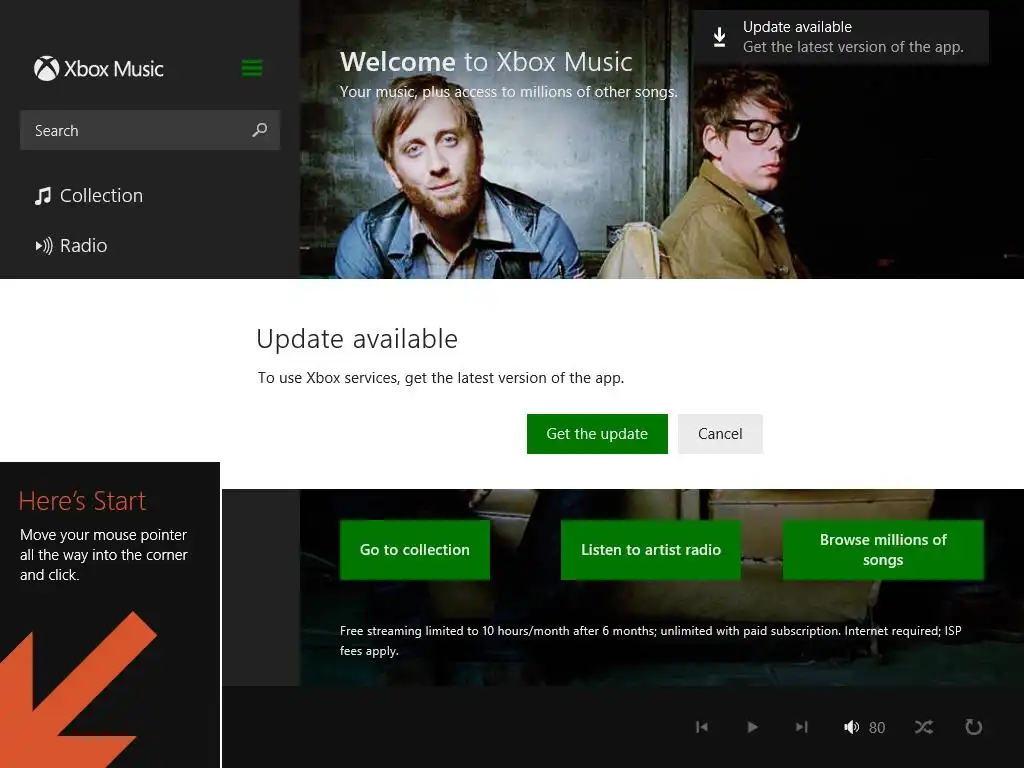Image resolution: width=1024 pixels, height=768 pixels.
Task: Click the Welcome to Xbox Music heading
Action: (486, 62)
